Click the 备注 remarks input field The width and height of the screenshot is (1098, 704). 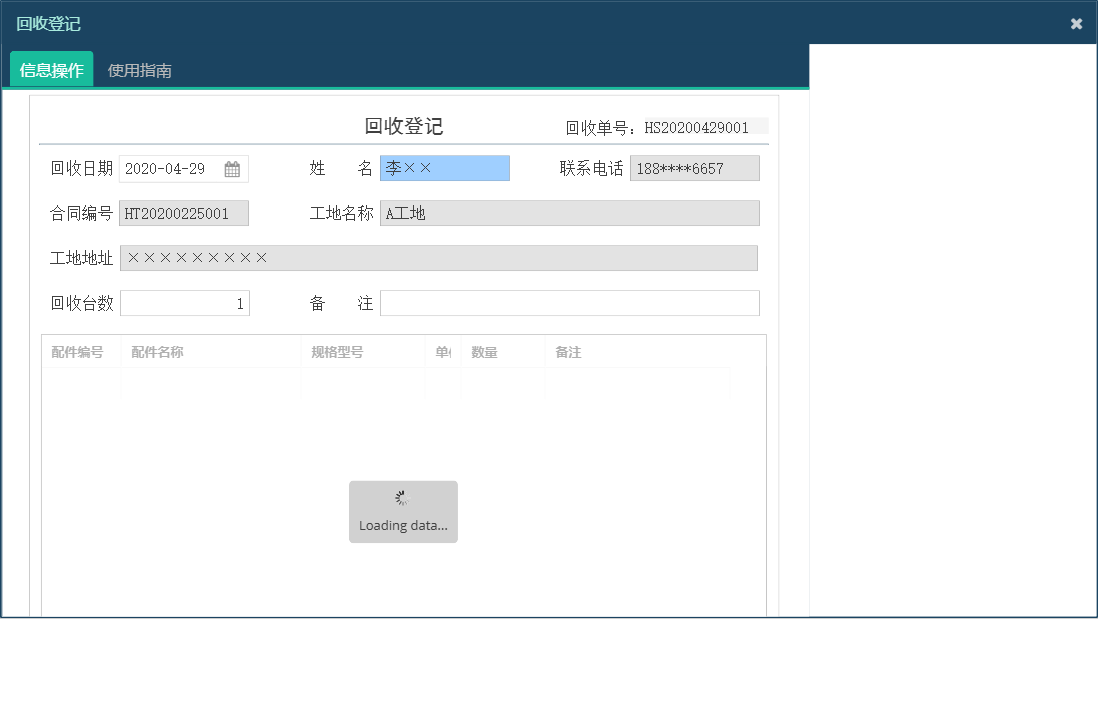point(570,302)
